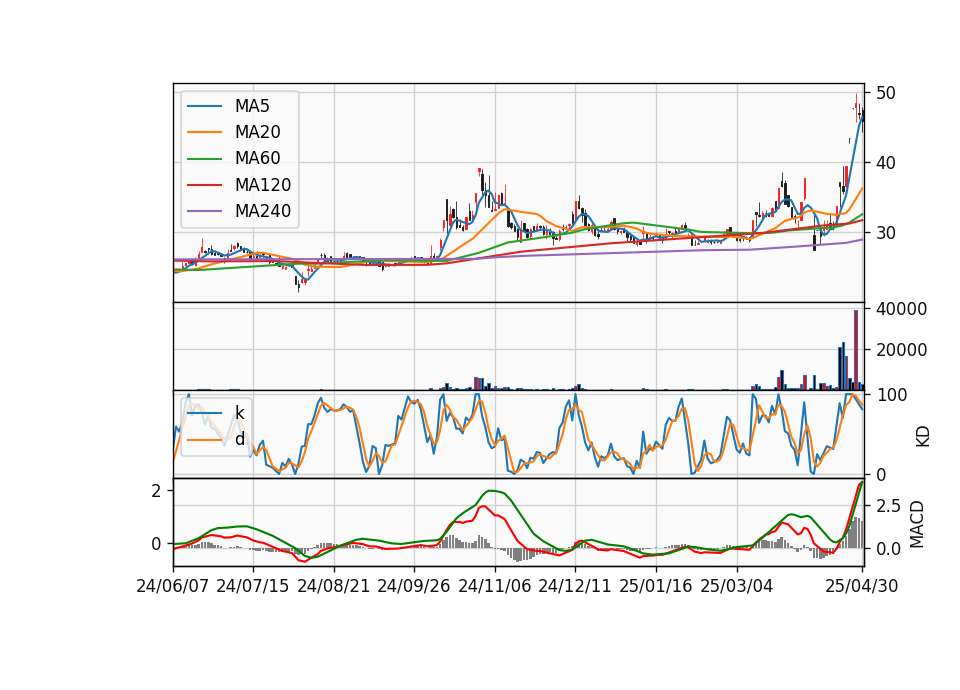Click the MA120 legend label
960x690 pixels.
coord(263,185)
